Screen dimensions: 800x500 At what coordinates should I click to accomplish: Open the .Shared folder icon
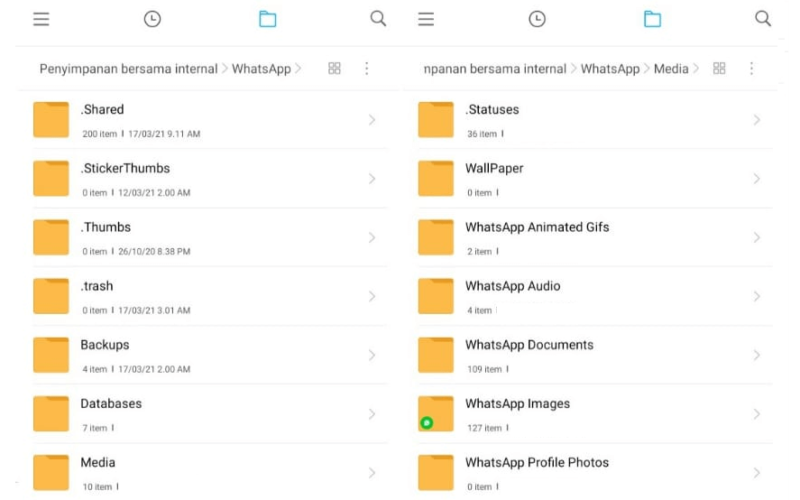(51, 120)
